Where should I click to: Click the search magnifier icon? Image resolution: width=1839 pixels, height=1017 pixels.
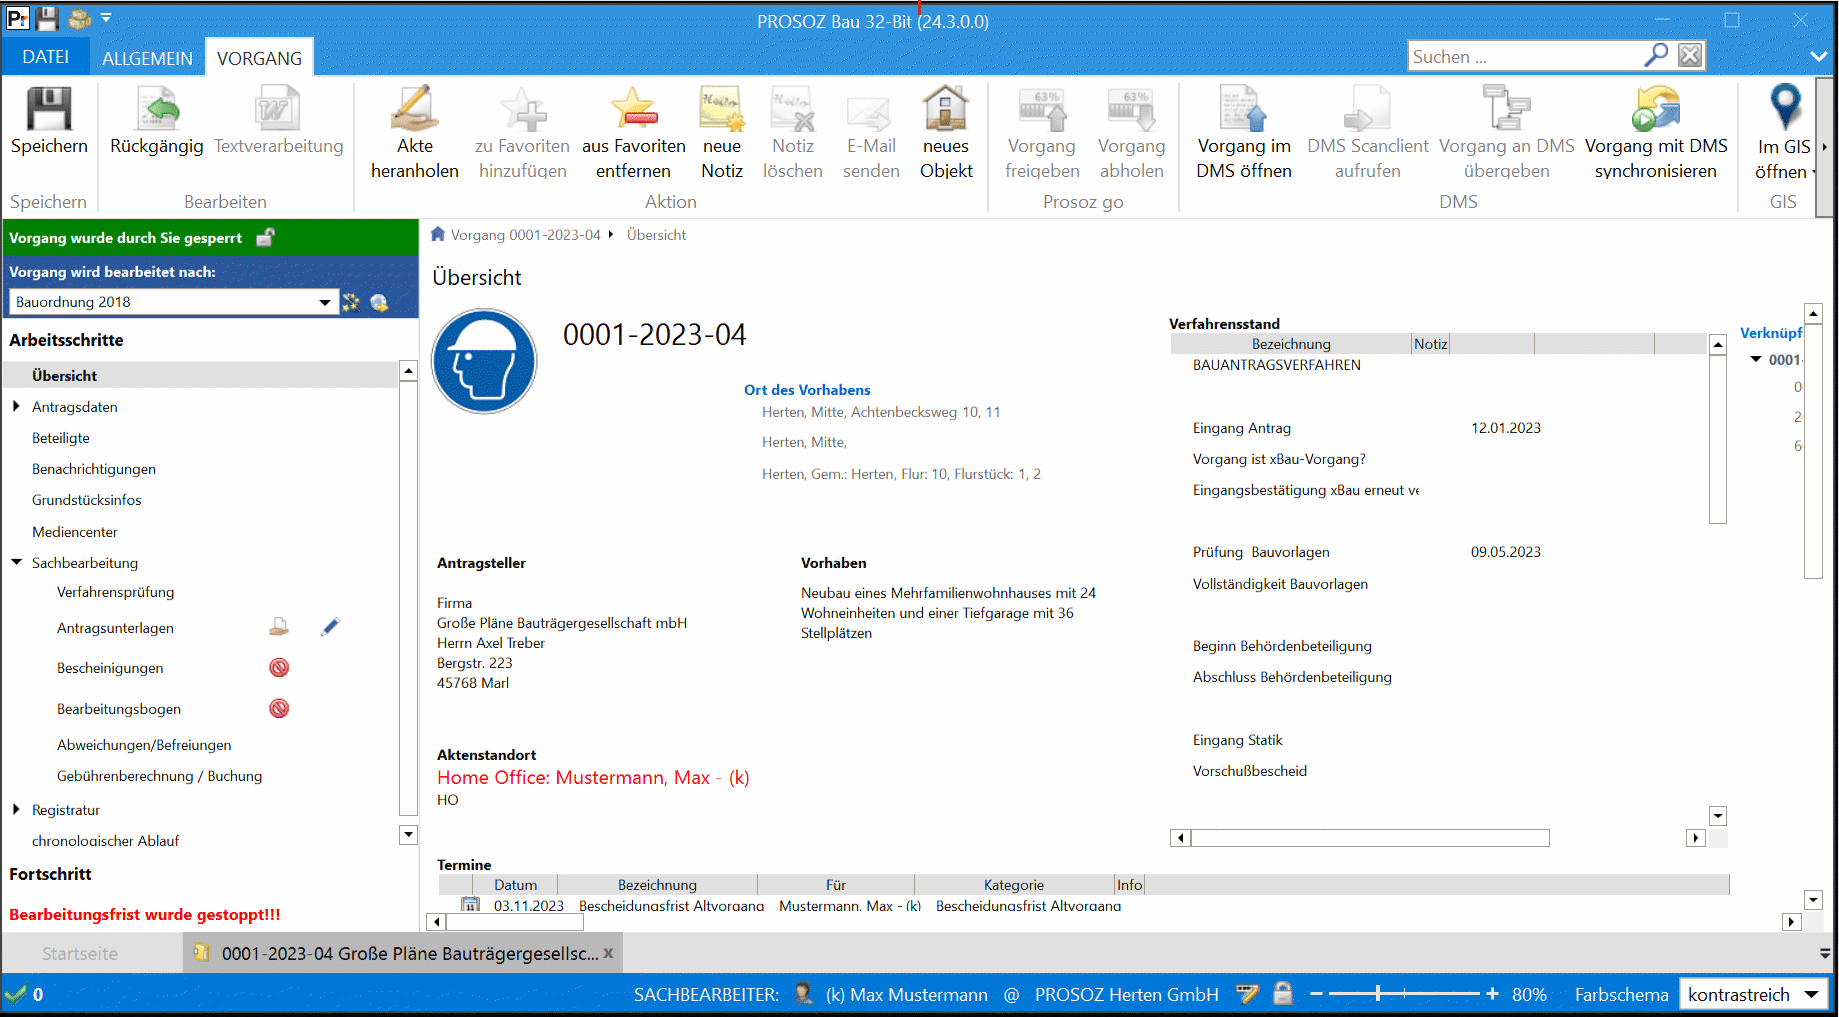click(1656, 55)
